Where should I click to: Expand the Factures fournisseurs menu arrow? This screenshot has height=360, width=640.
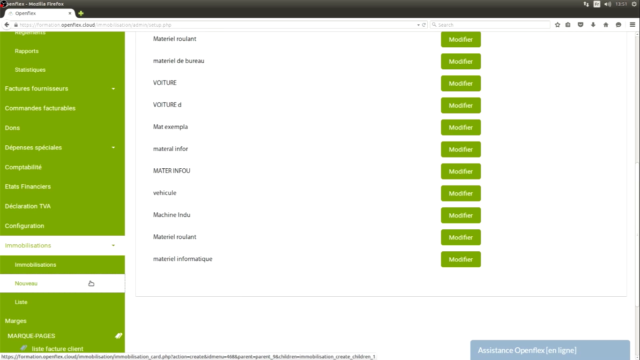click(113, 89)
